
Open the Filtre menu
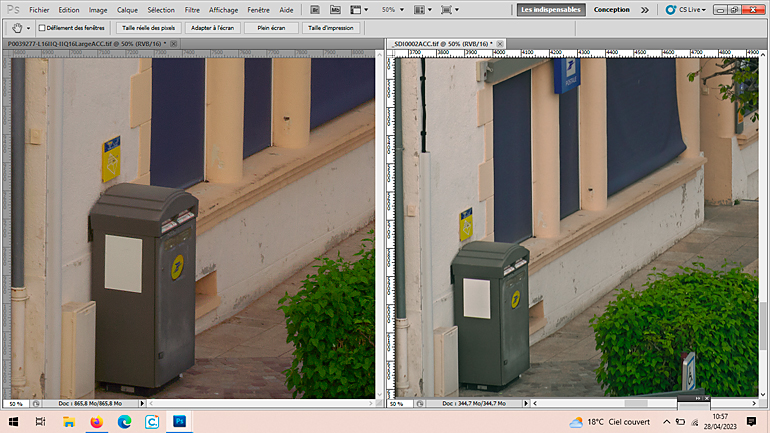(192, 10)
